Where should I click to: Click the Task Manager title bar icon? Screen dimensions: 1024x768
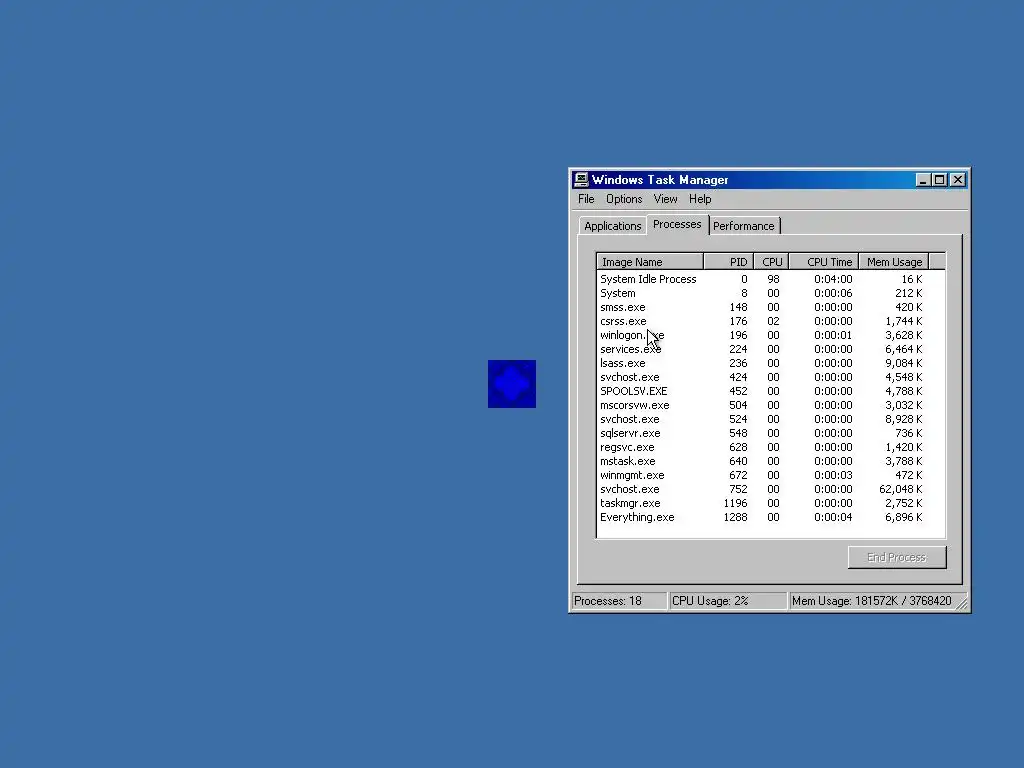(x=581, y=180)
